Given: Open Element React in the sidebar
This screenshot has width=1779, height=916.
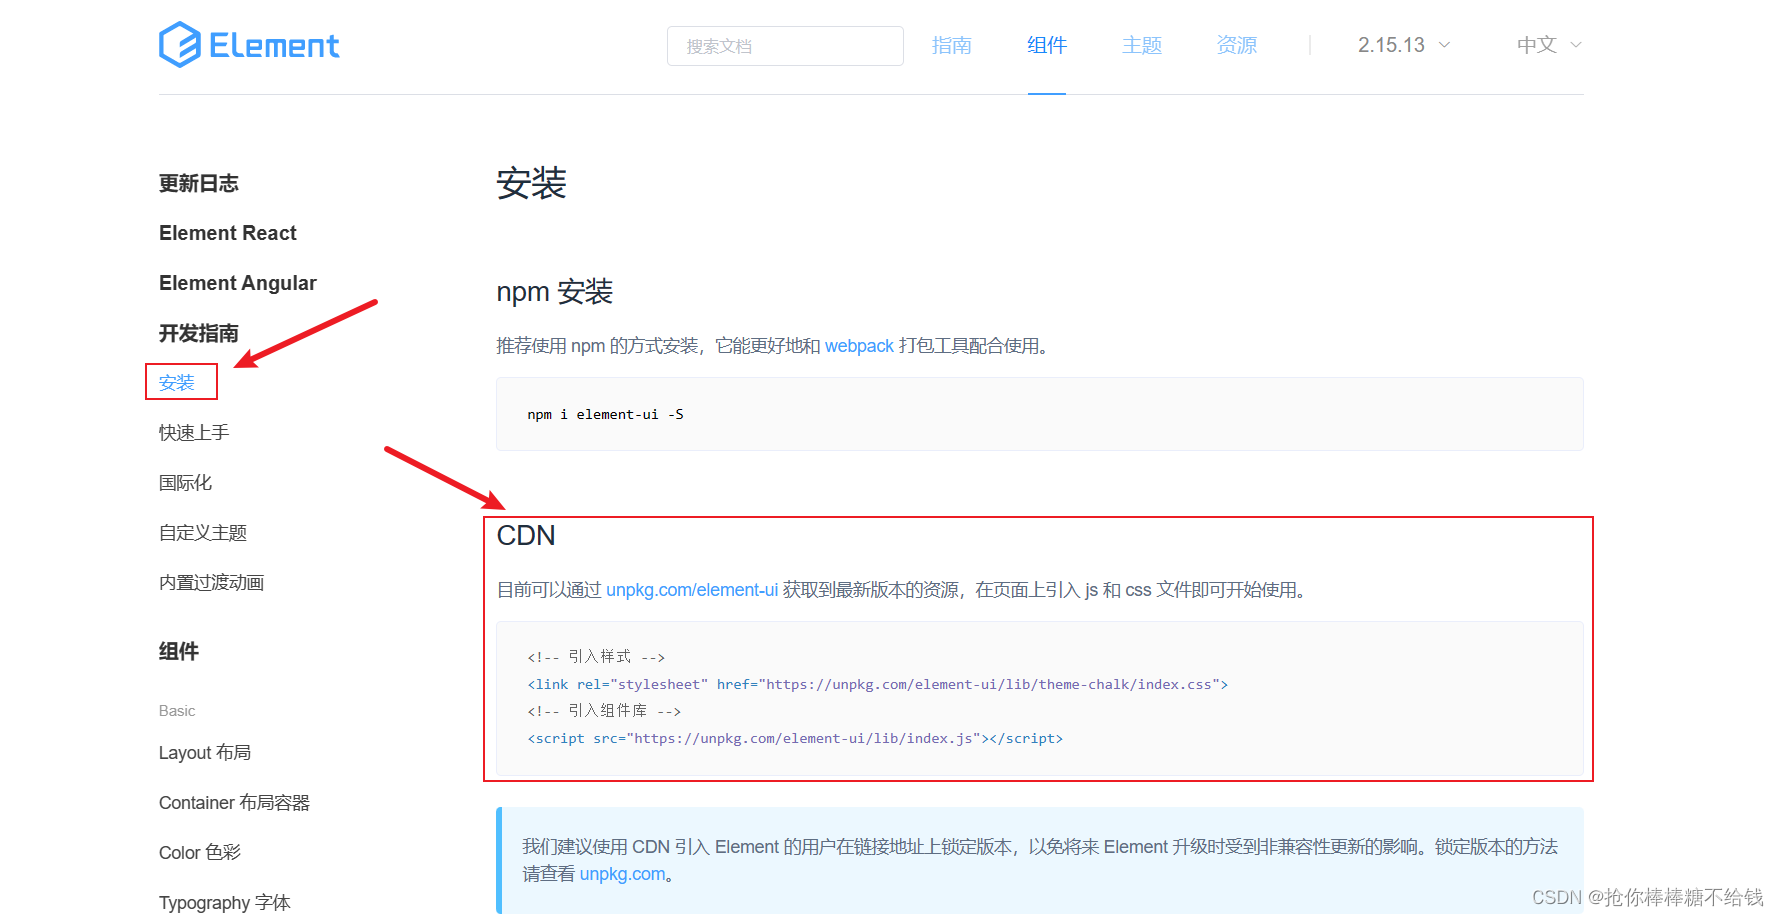Looking at the screenshot, I should pos(228,233).
